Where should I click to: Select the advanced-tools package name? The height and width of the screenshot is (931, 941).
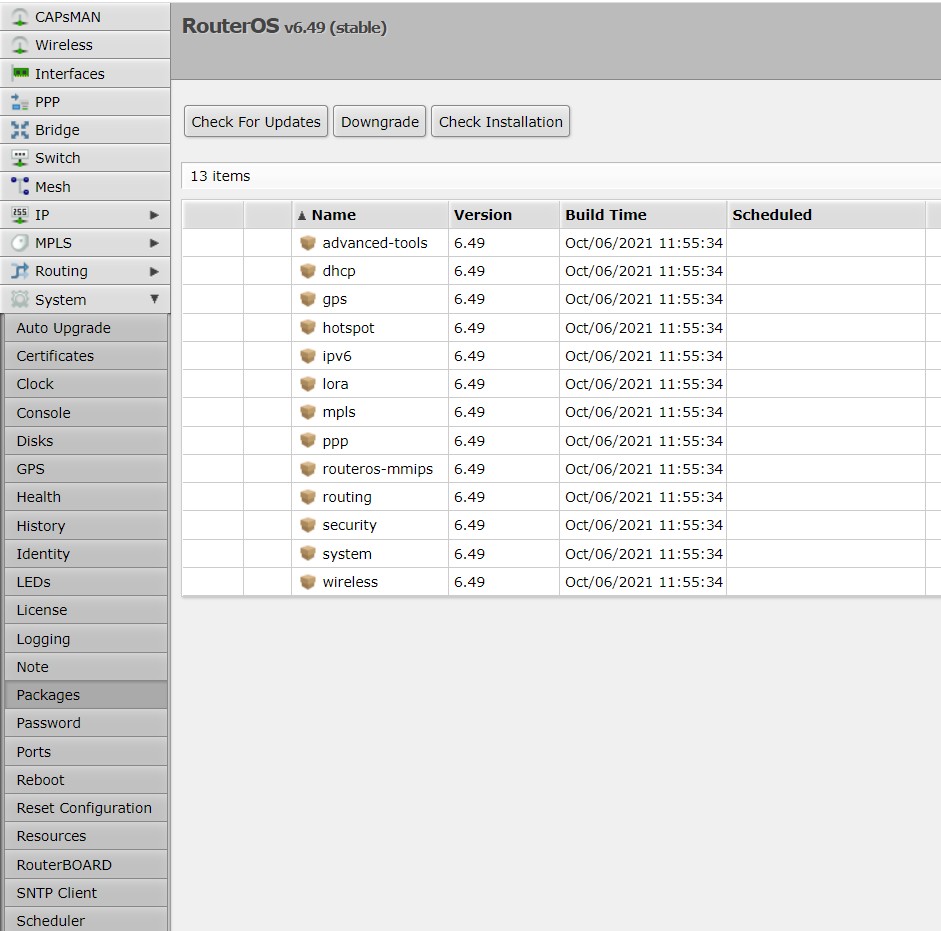[x=375, y=243]
